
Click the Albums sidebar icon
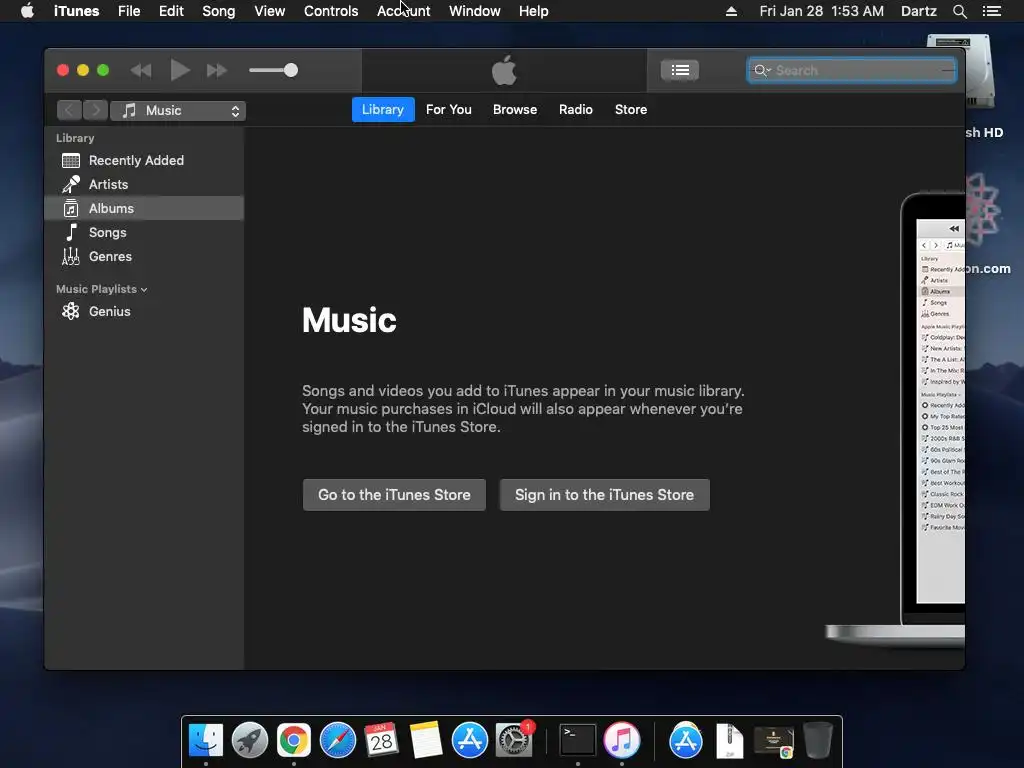[x=71, y=208]
